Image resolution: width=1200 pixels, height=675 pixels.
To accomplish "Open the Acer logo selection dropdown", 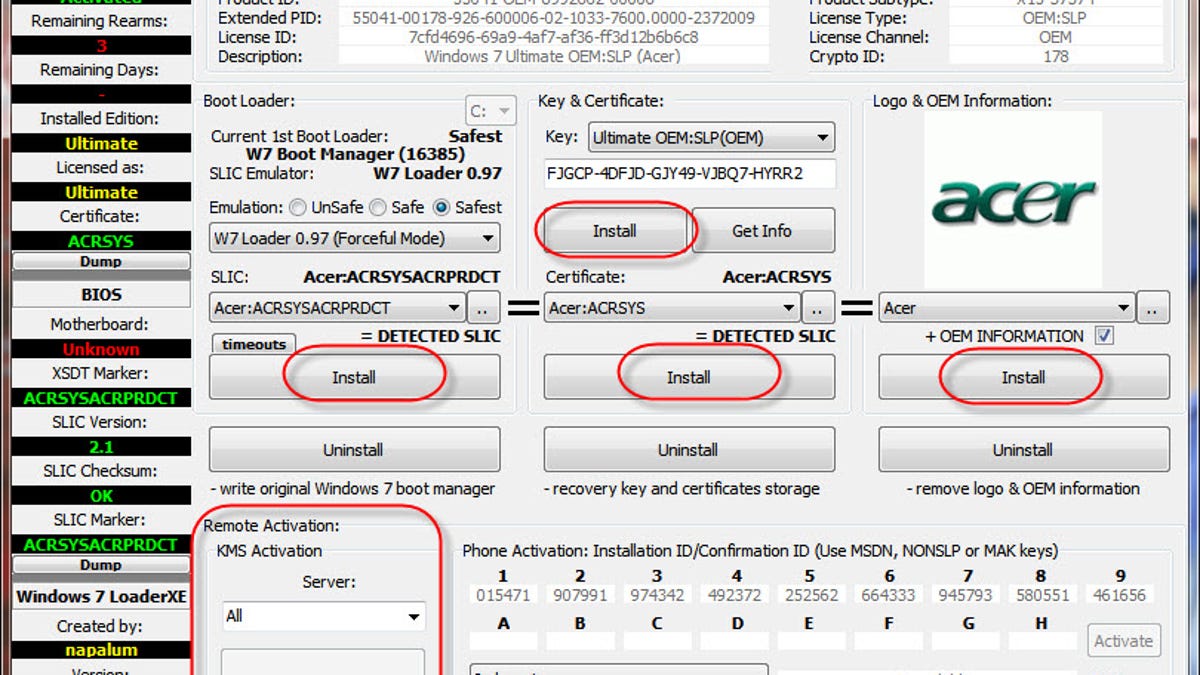I will 1008,308.
